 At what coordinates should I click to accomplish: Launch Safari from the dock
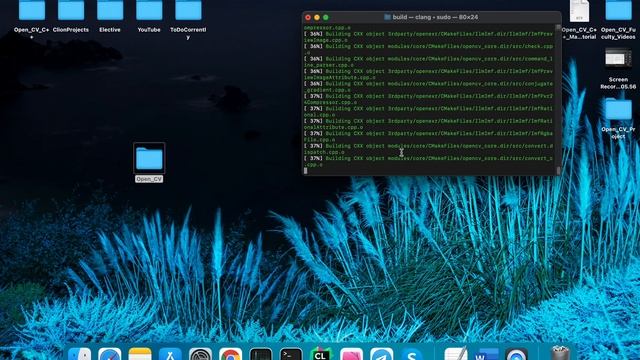coord(109,353)
